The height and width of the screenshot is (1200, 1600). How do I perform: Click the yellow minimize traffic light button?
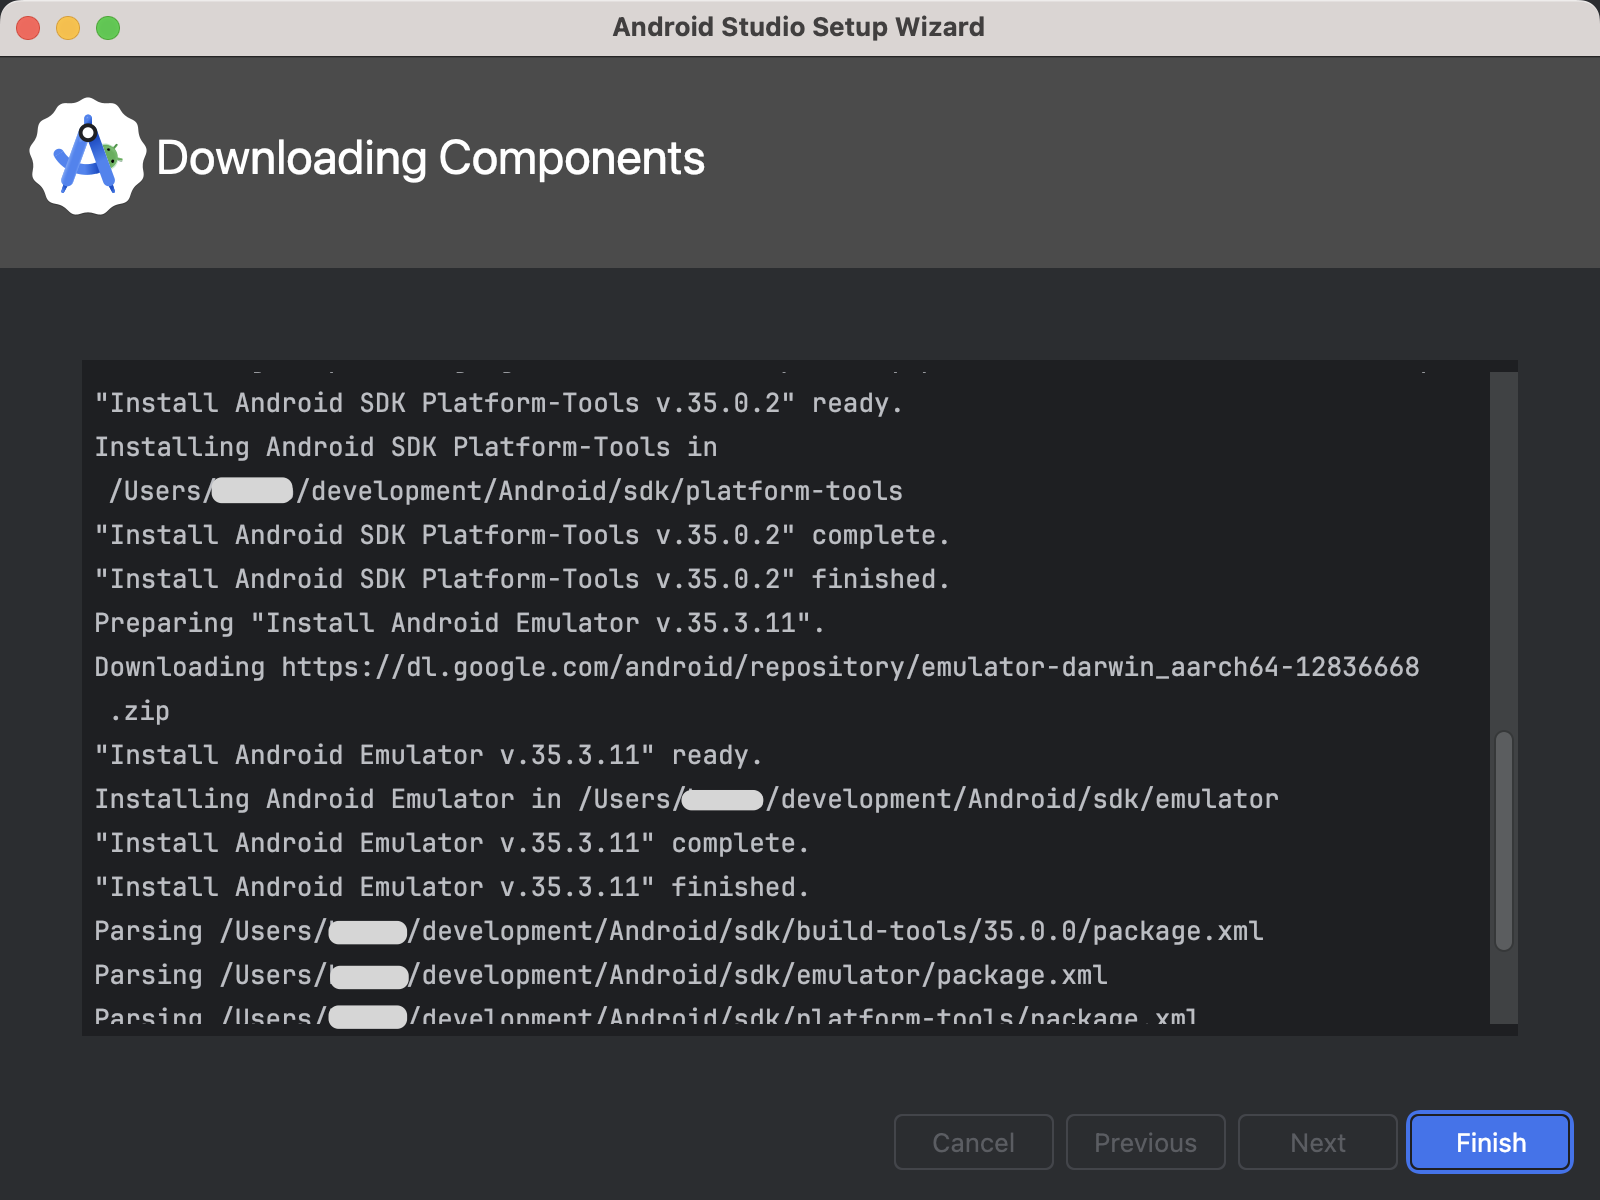[x=66, y=28]
